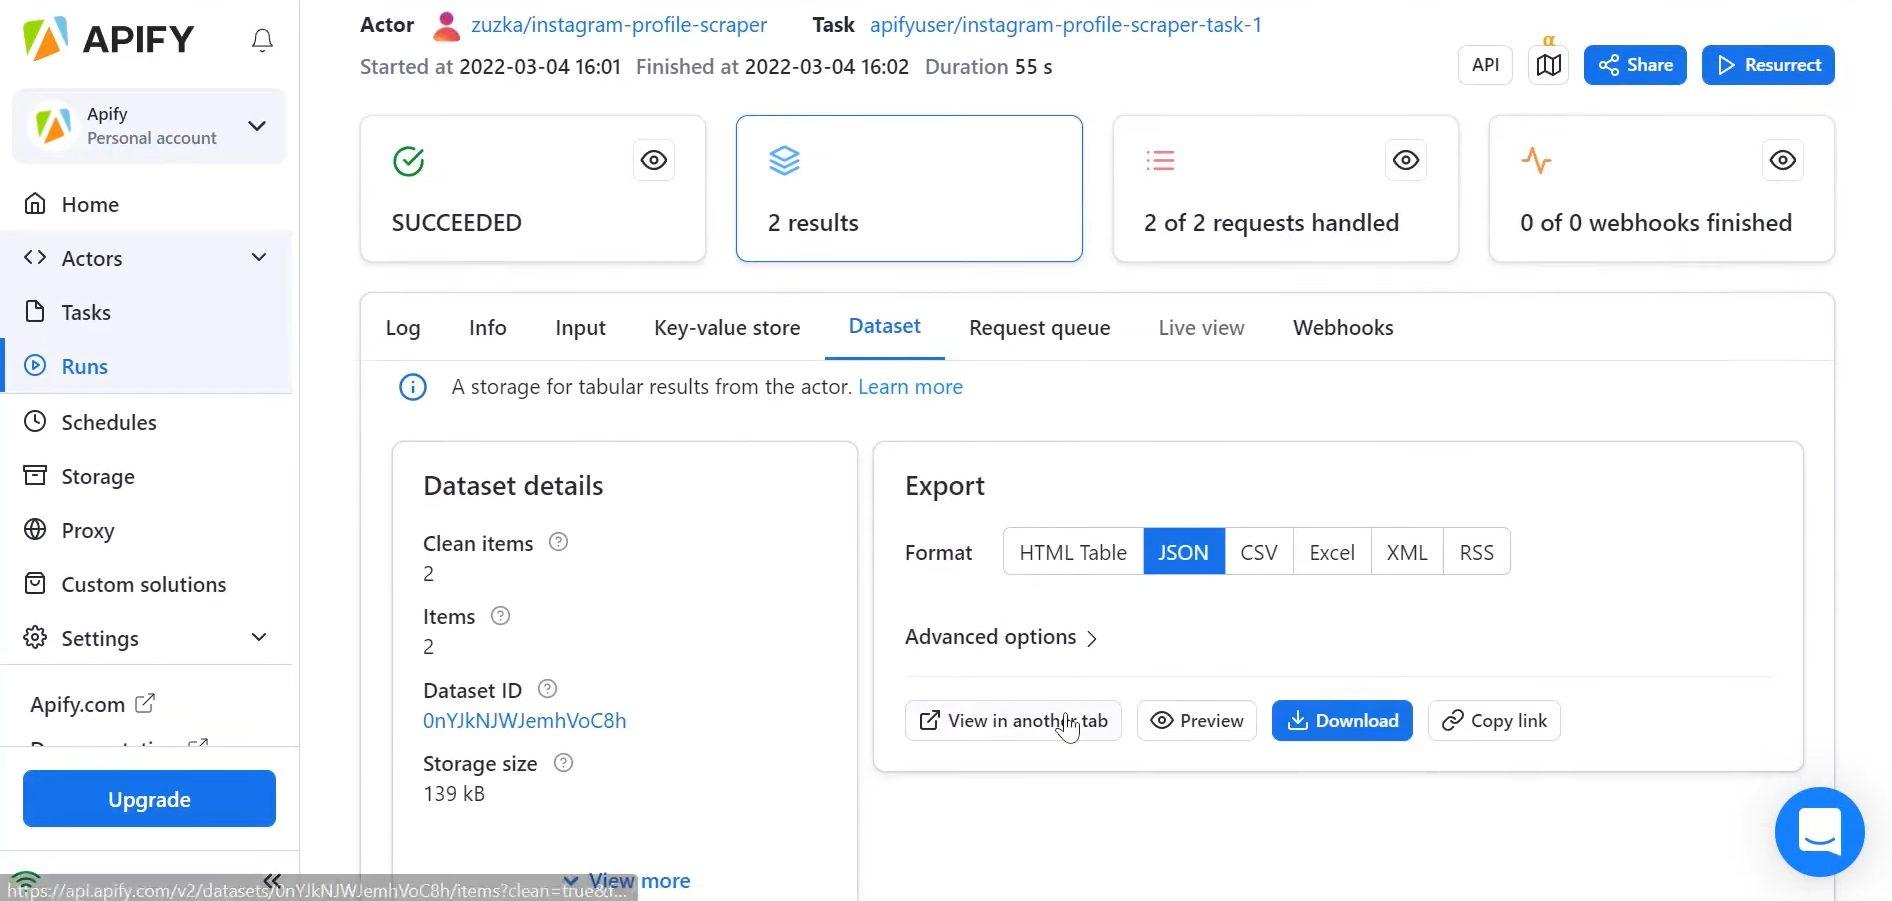Select Excel format
The image size is (1892, 901).
coord(1332,552)
